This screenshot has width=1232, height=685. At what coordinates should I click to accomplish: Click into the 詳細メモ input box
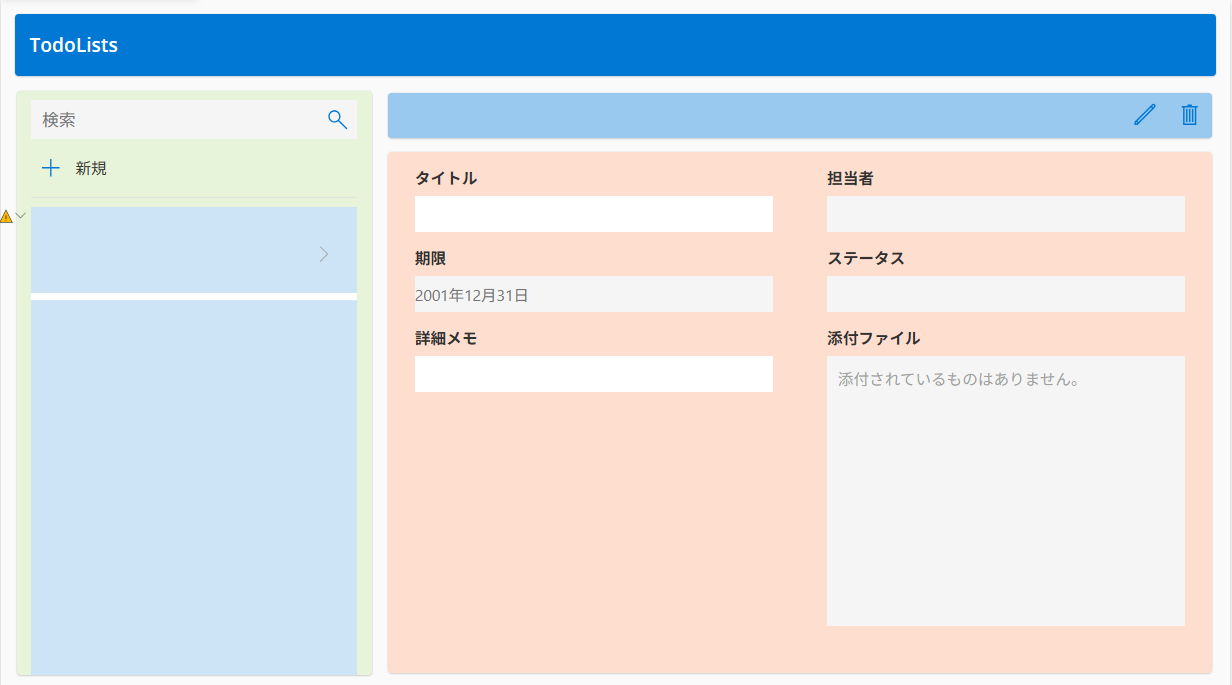[593, 374]
